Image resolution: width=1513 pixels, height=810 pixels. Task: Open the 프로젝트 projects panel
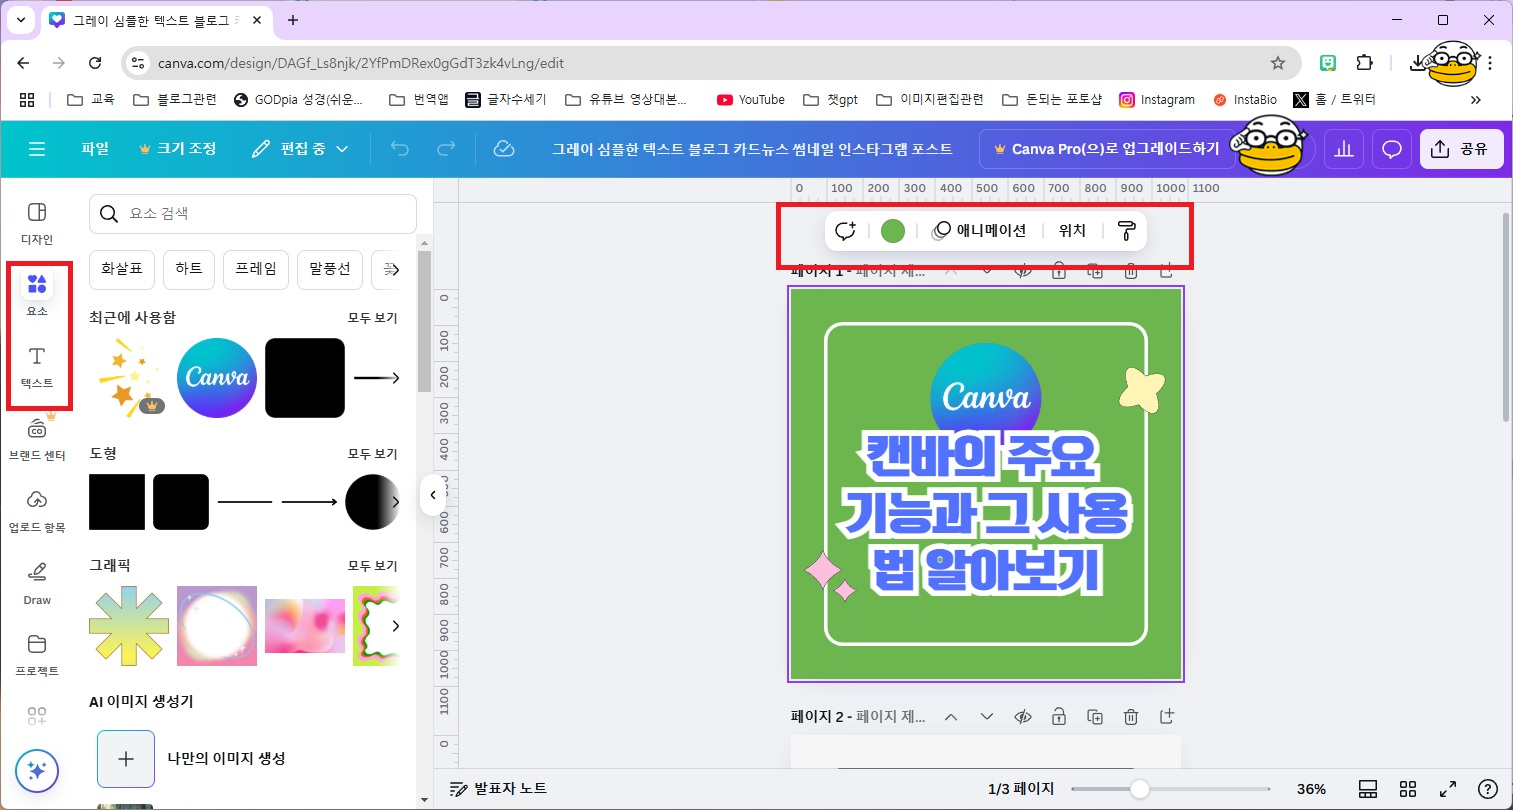click(x=37, y=654)
